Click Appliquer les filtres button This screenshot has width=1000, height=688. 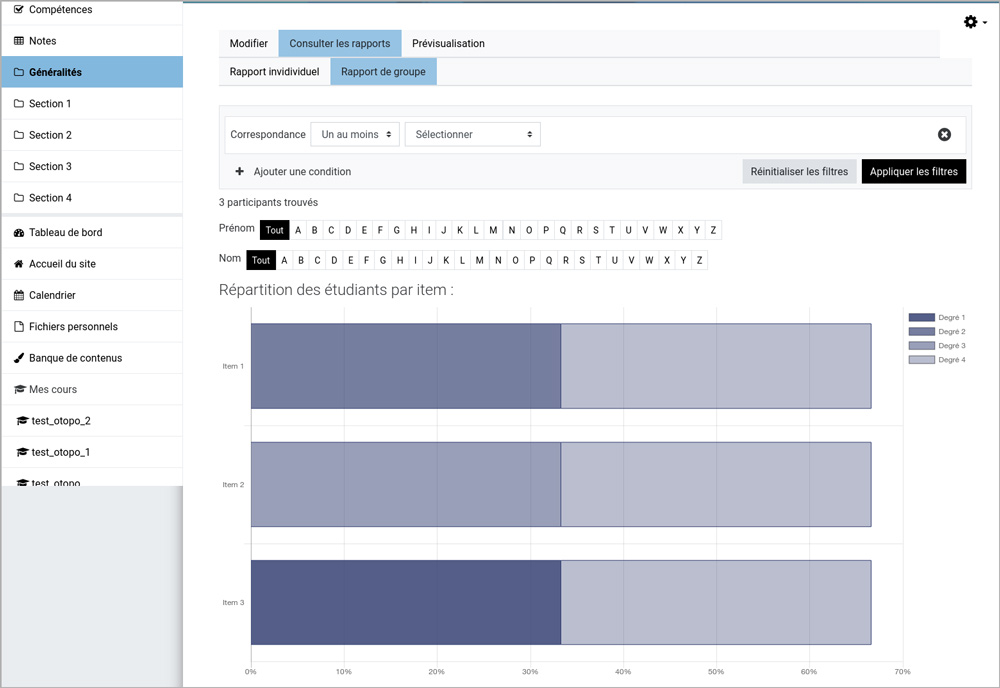913,172
